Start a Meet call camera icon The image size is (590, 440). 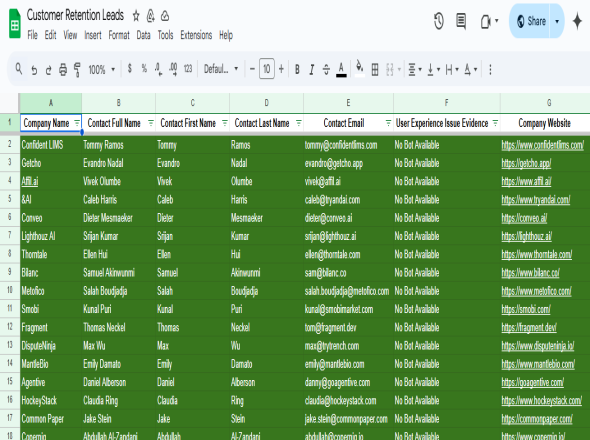pos(485,21)
